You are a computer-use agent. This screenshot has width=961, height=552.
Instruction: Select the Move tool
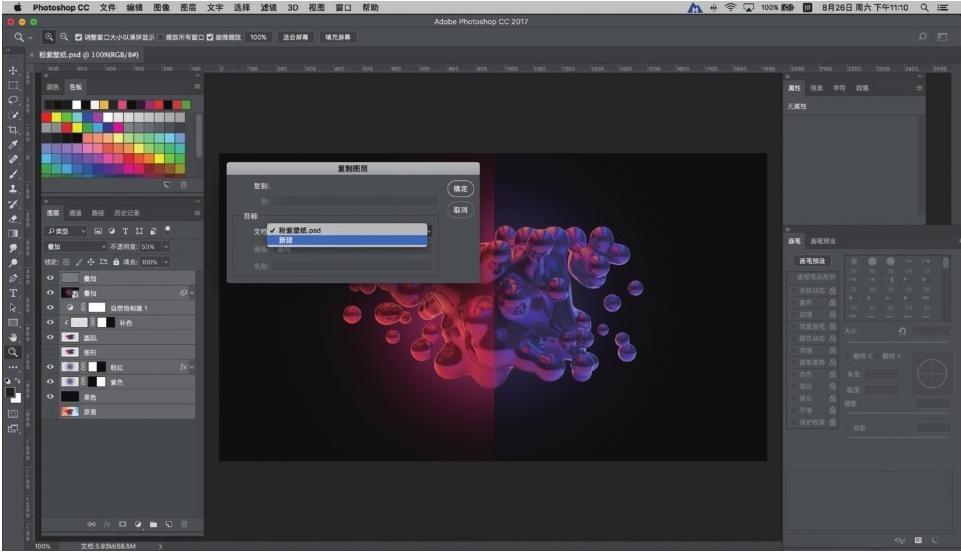13,70
